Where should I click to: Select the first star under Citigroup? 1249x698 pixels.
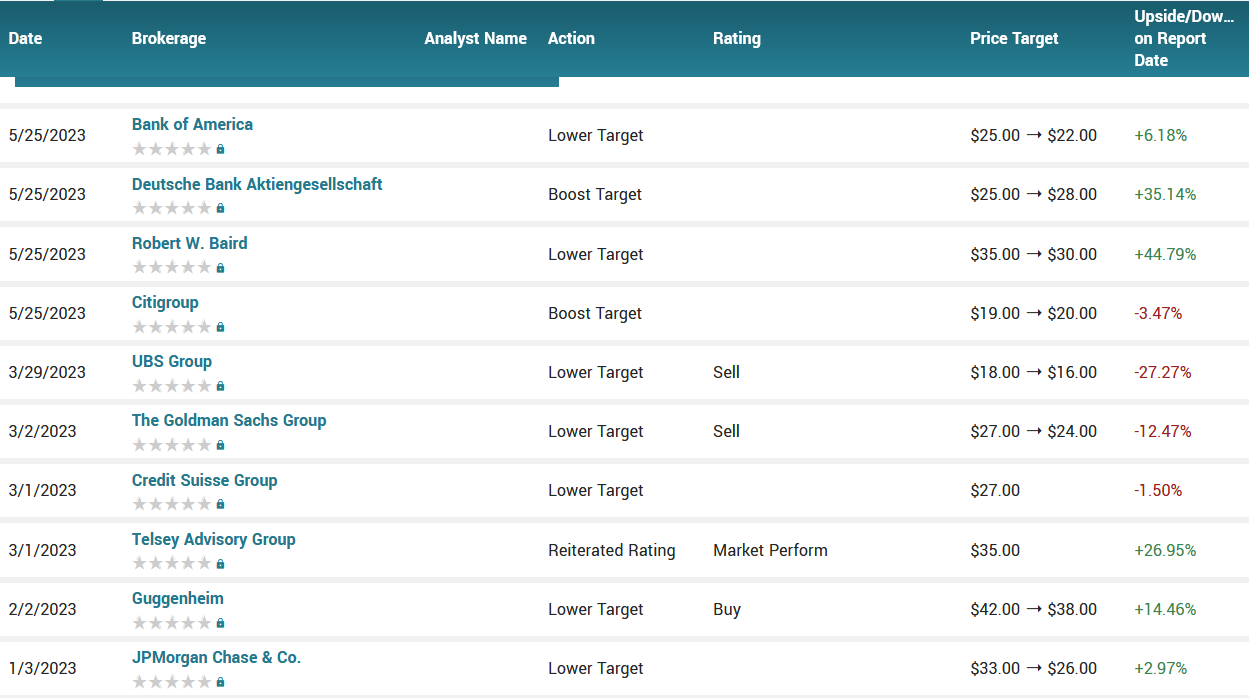click(137, 326)
